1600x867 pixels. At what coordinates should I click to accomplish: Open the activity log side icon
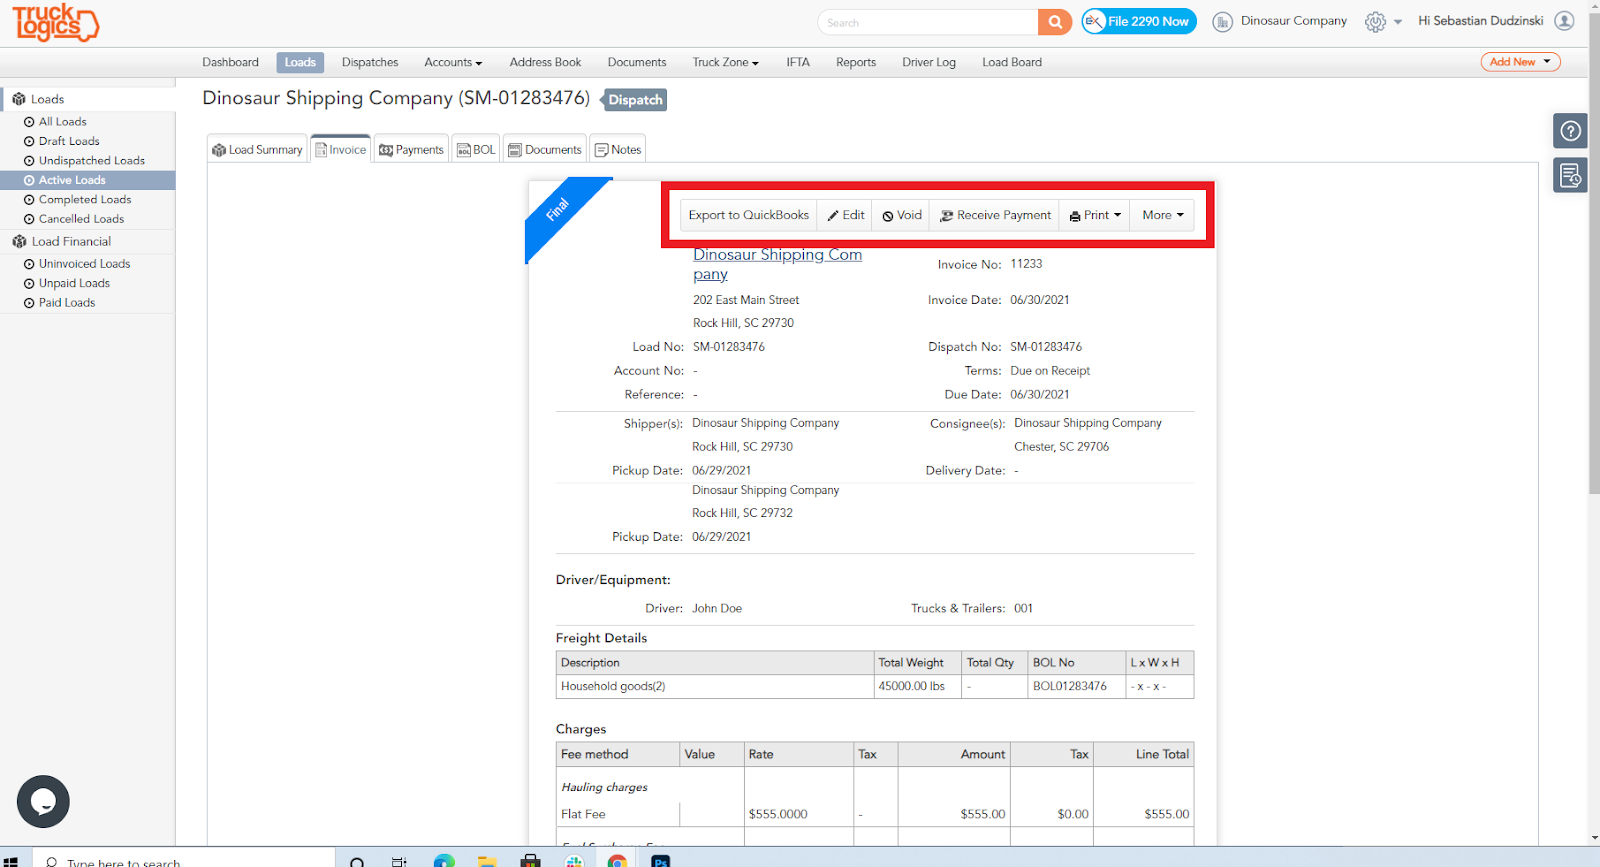tap(1571, 176)
